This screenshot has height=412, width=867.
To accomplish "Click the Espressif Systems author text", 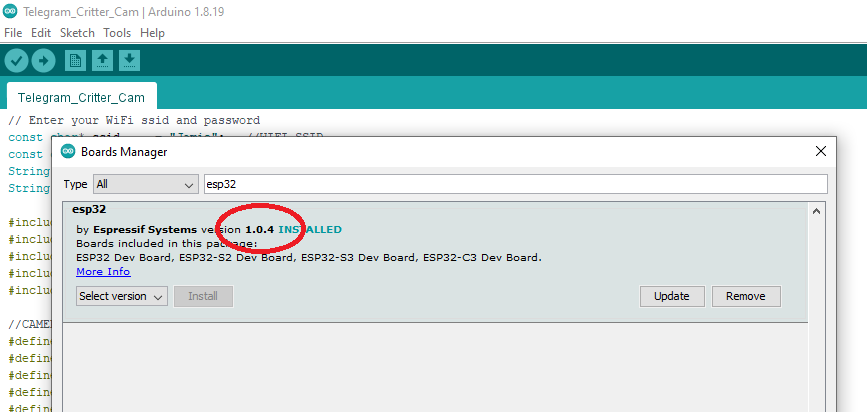I will [x=145, y=230].
